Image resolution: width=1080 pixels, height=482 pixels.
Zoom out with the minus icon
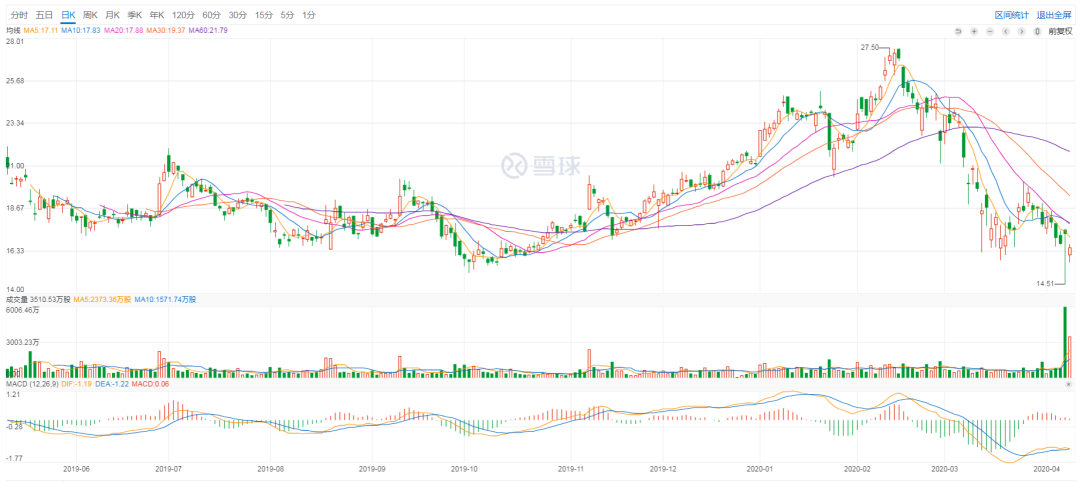pos(990,31)
